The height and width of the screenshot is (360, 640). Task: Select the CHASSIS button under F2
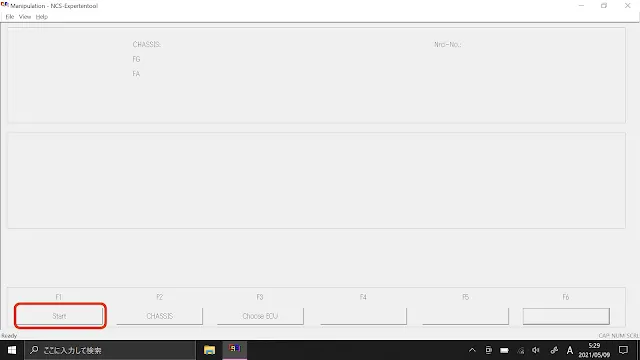click(160, 316)
